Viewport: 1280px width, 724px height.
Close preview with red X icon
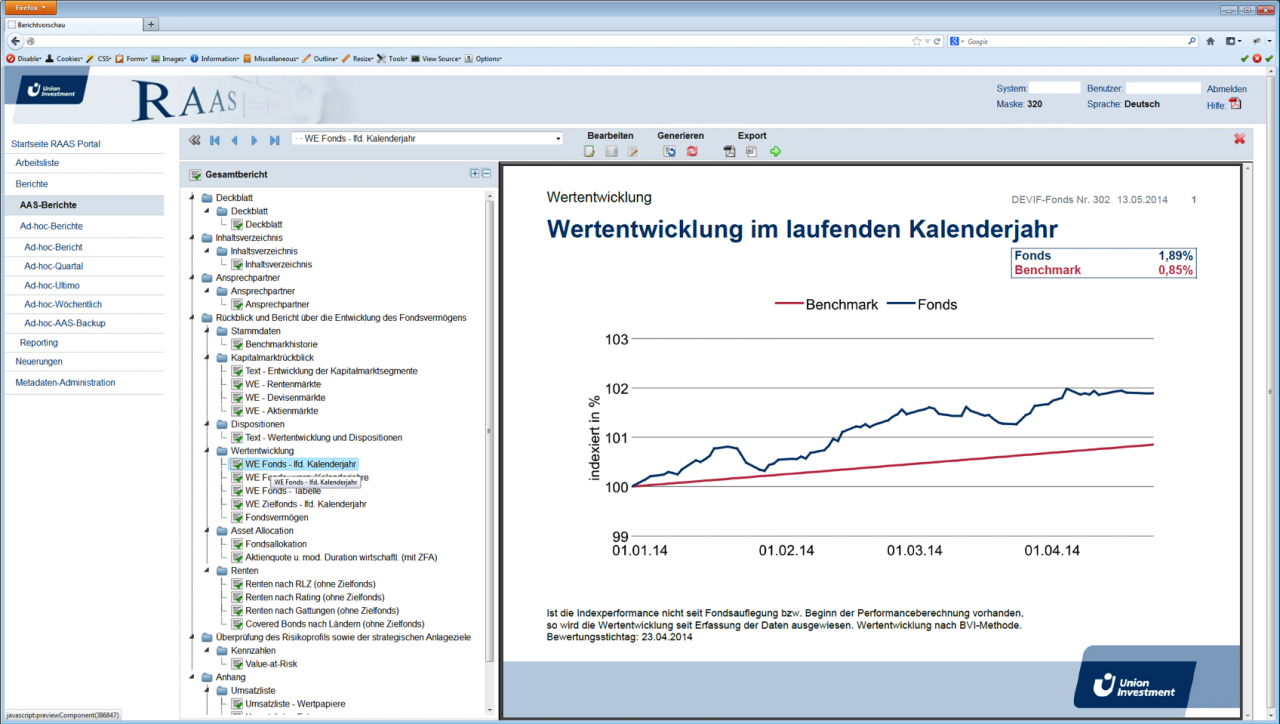click(1240, 139)
